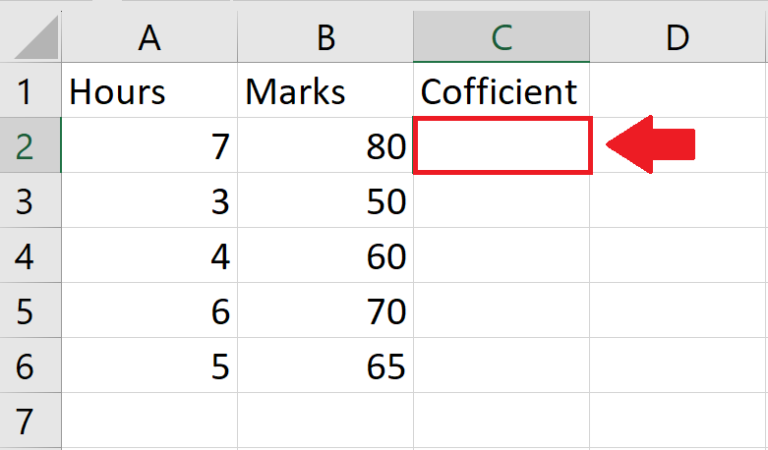Click the Cofficient header cell
This screenshot has height=450, width=768.
pyautogui.click(x=501, y=92)
